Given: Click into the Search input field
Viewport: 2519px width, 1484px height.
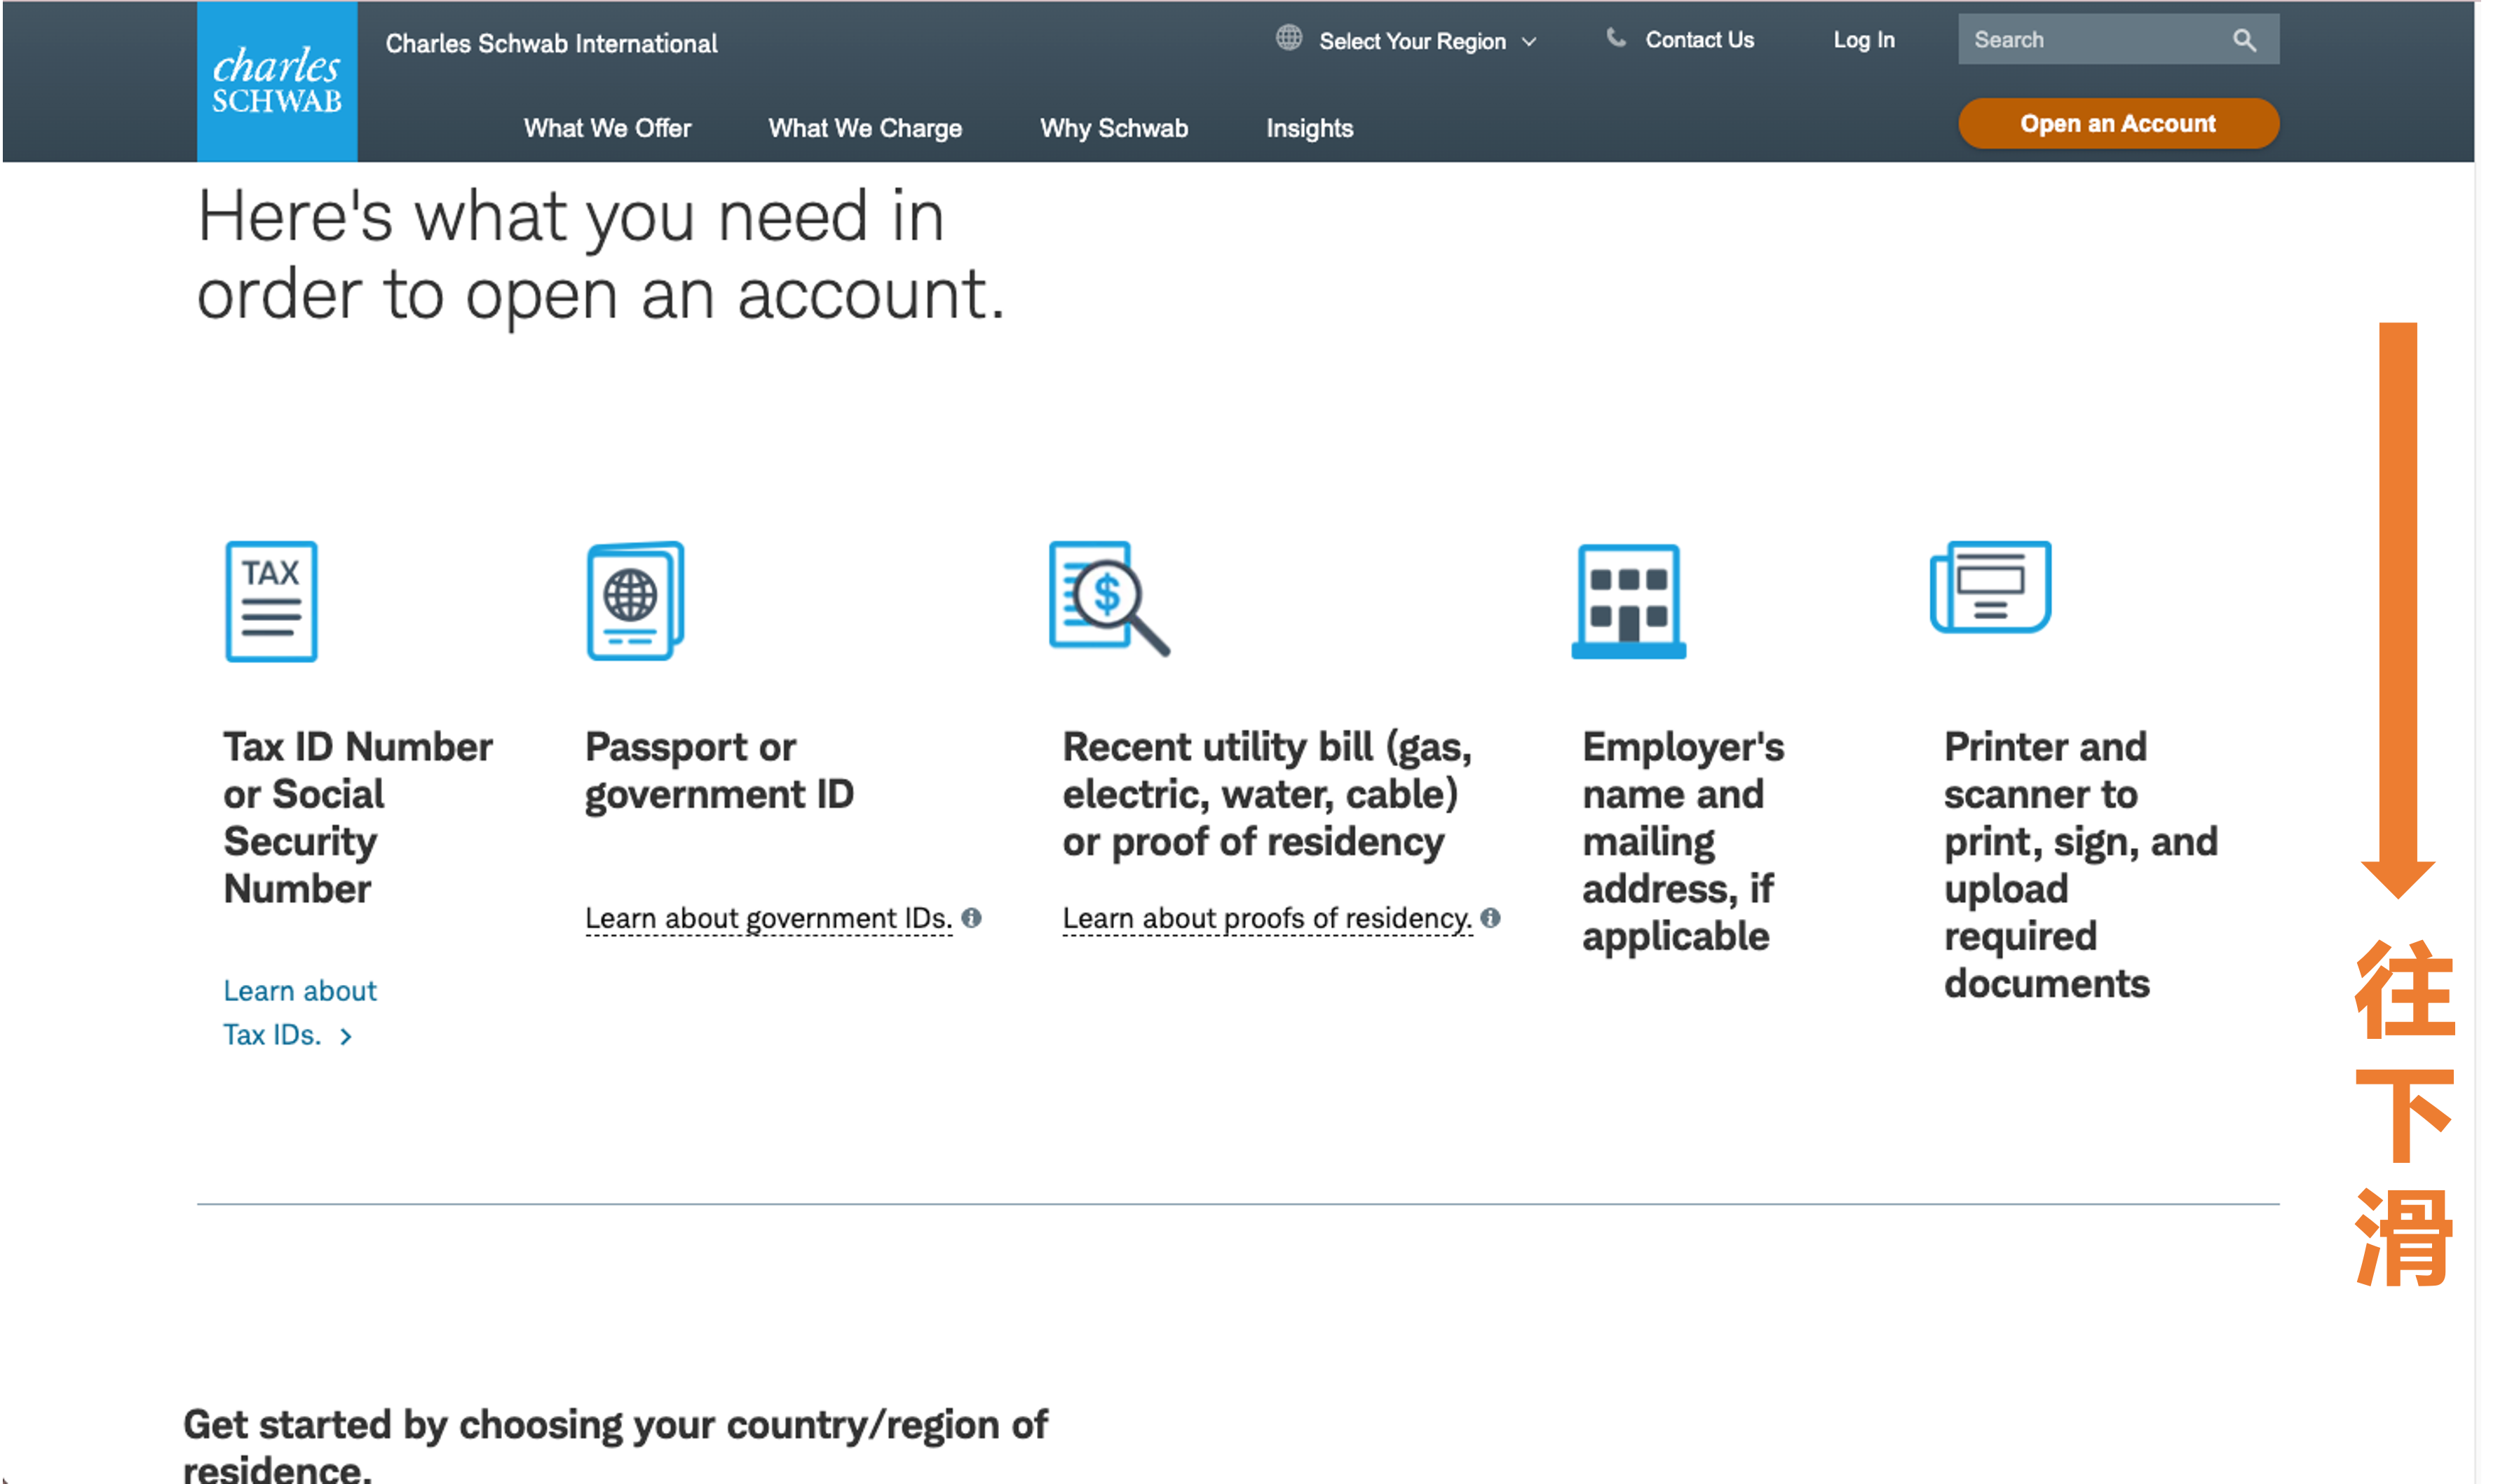Looking at the screenshot, I should coord(2090,40).
